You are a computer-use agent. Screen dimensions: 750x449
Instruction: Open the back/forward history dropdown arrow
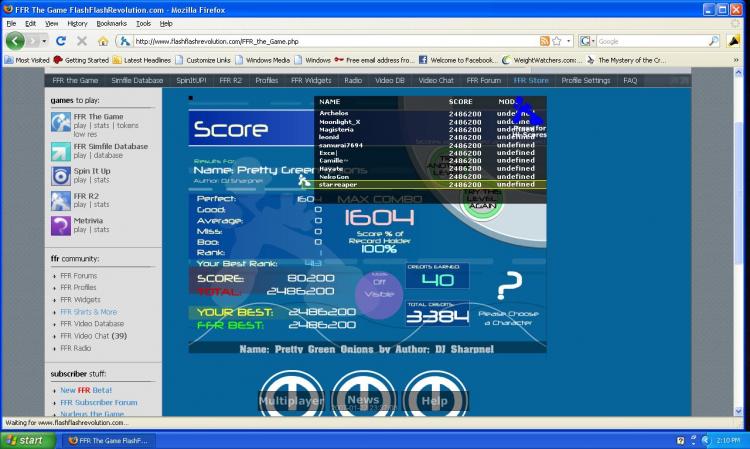pos(44,41)
